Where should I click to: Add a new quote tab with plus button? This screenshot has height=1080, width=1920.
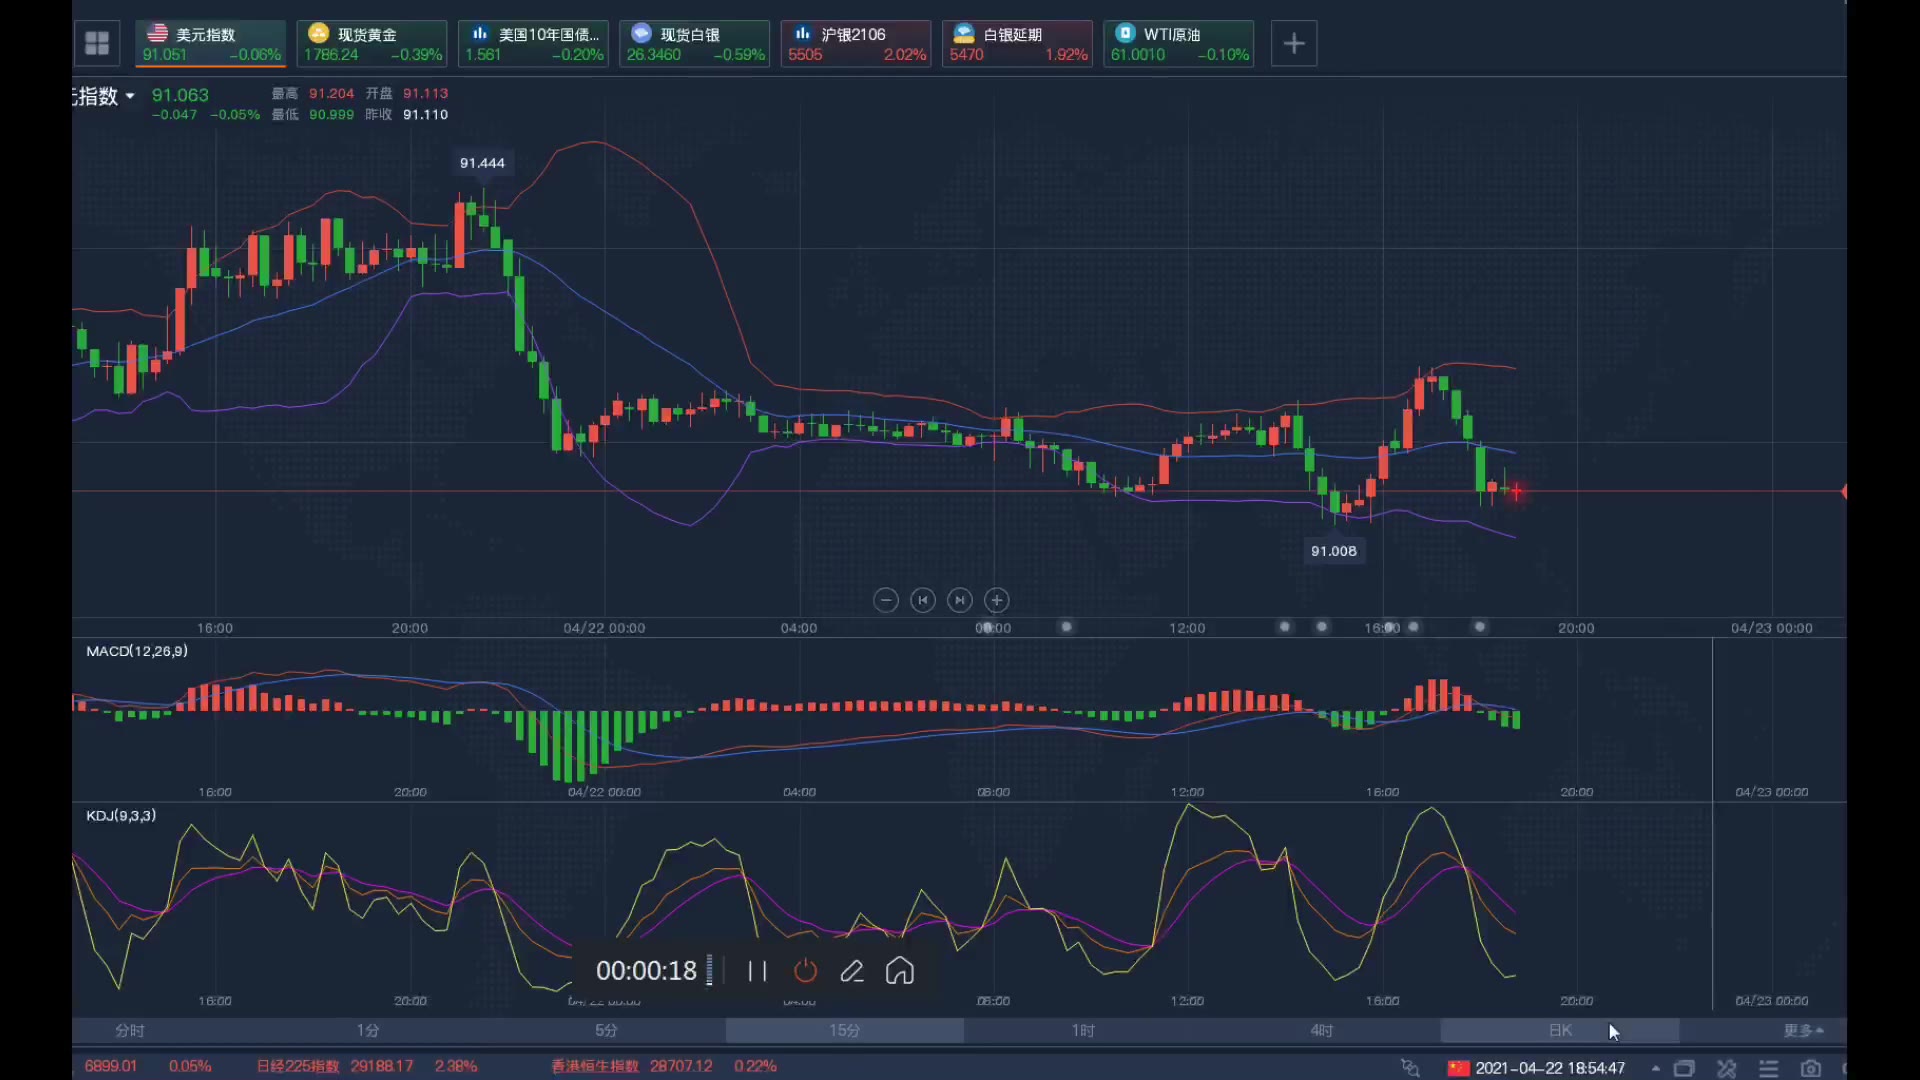point(1294,44)
